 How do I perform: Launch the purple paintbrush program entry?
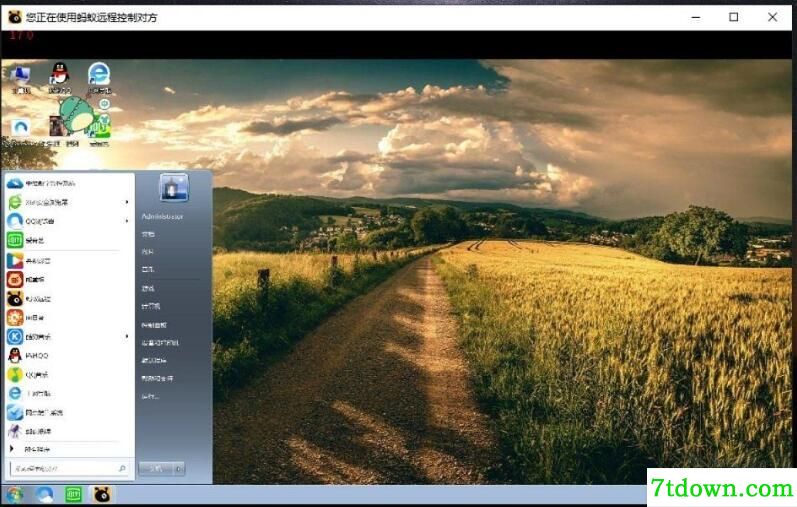coord(69,431)
